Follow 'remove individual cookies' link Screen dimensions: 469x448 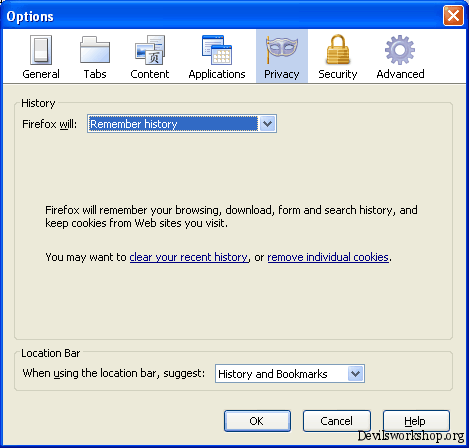tap(328, 257)
